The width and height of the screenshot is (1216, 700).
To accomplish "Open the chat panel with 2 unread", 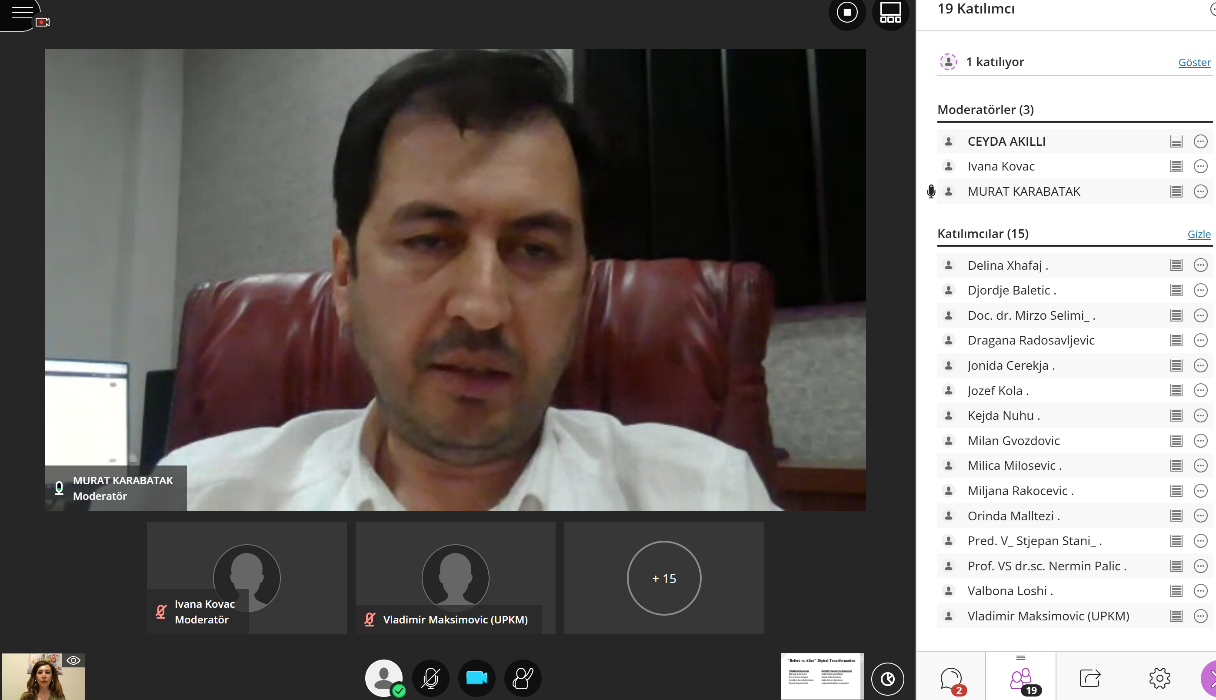I will point(951,679).
